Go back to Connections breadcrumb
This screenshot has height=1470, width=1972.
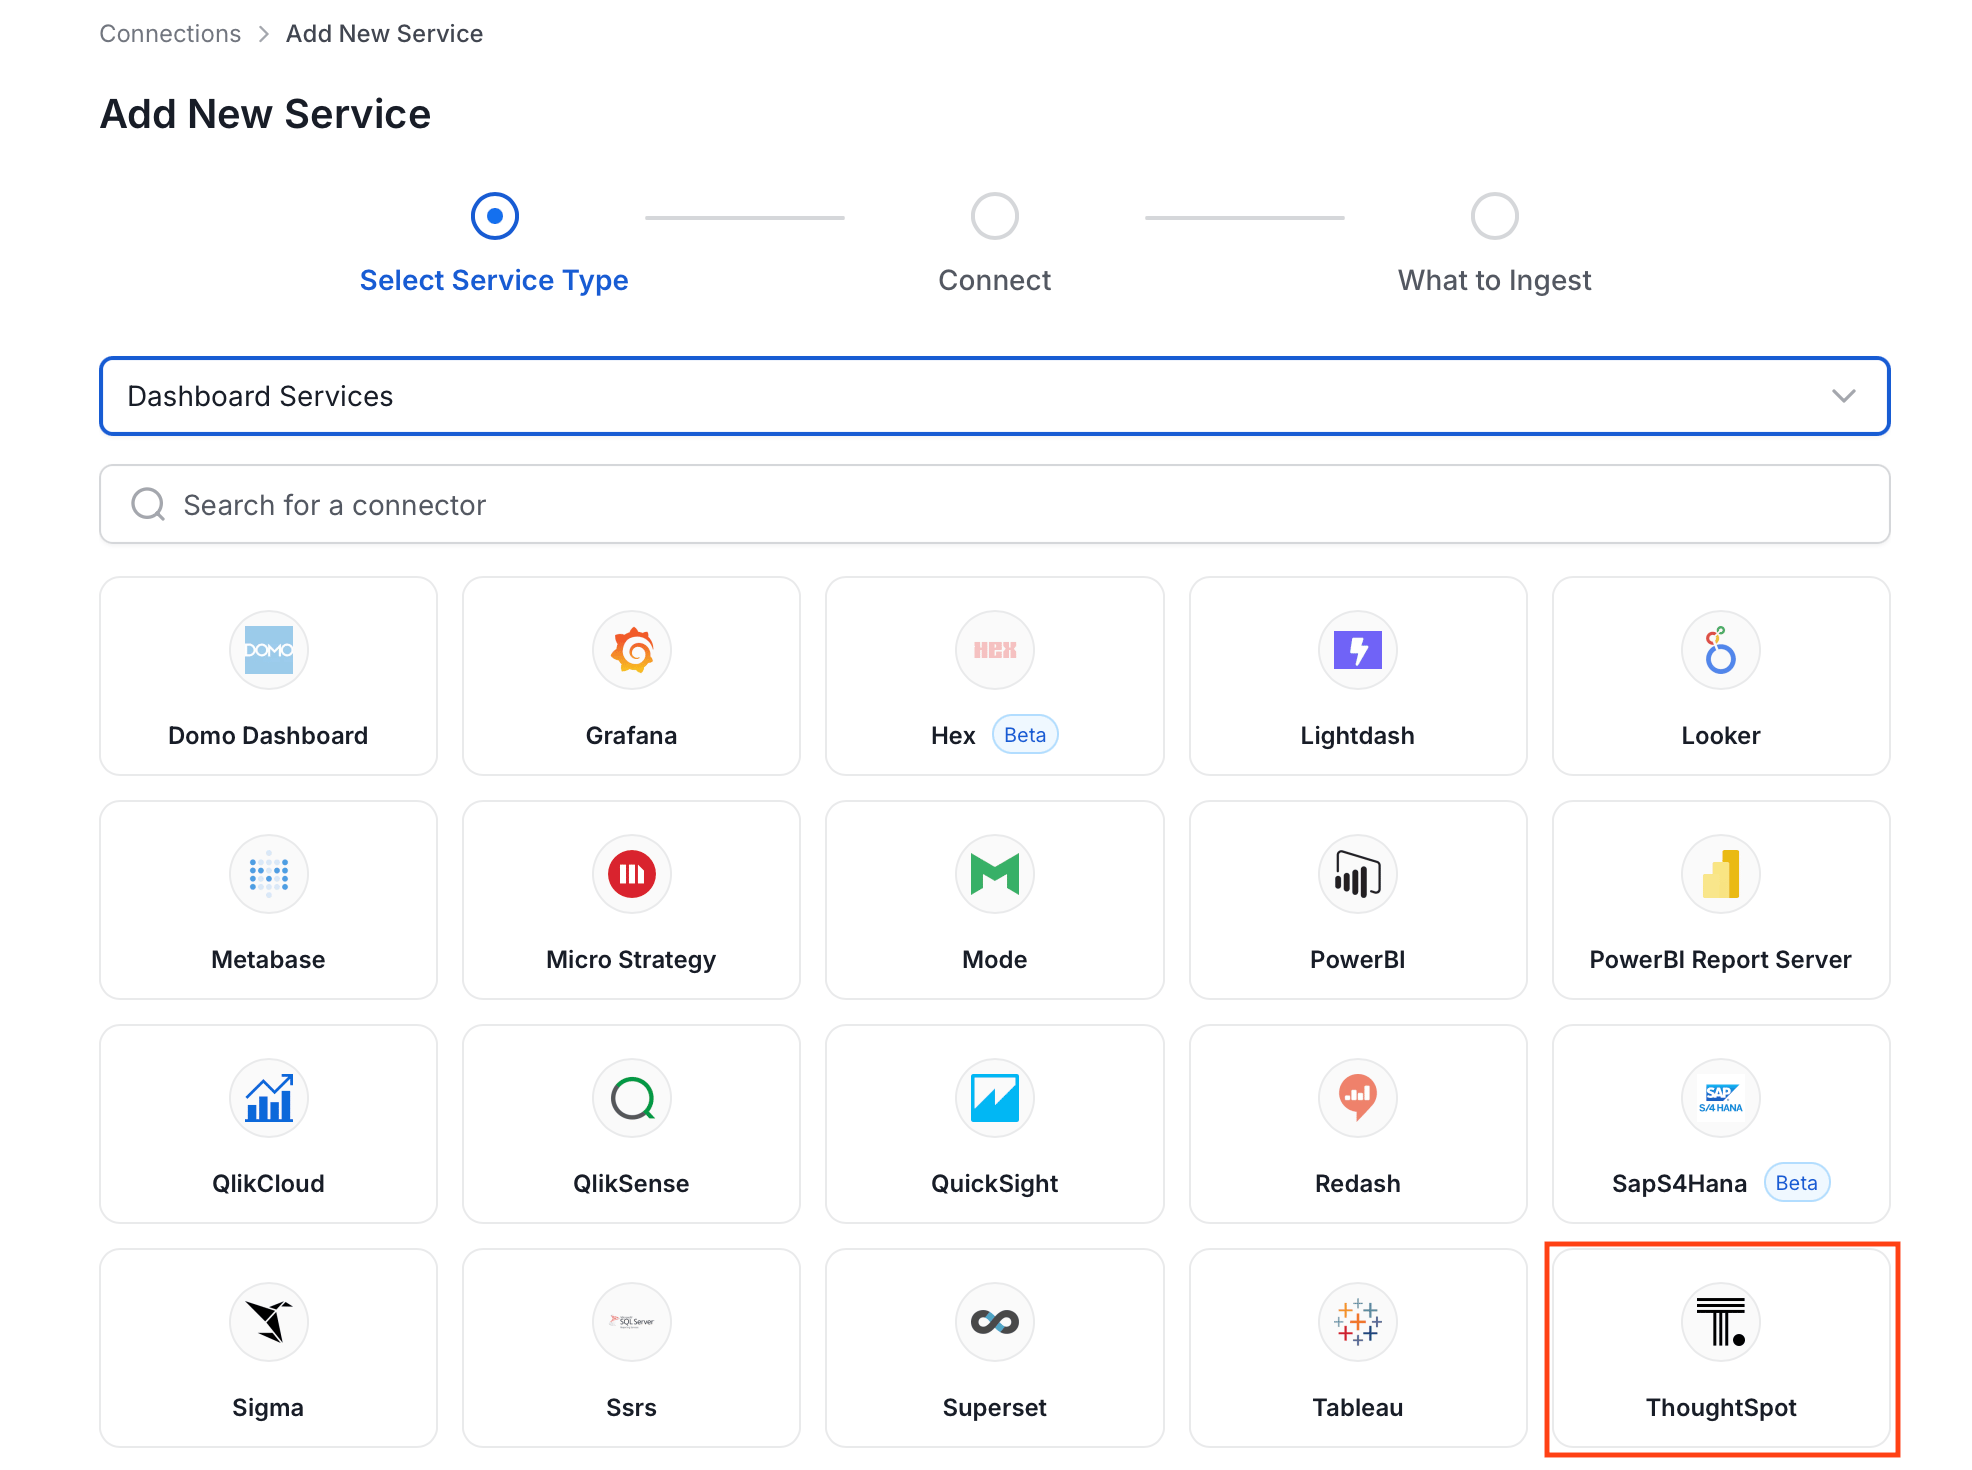click(x=170, y=34)
